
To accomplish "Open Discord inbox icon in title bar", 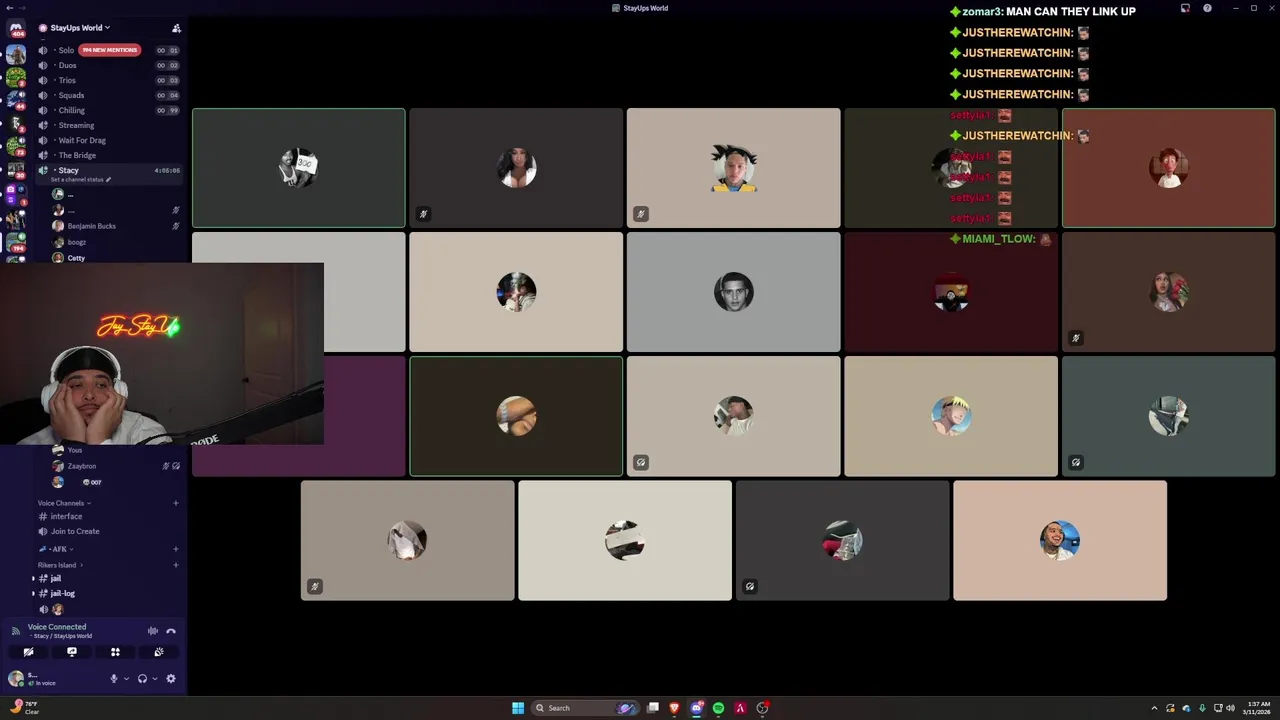I will pyautogui.click(x=1185, y=8).
